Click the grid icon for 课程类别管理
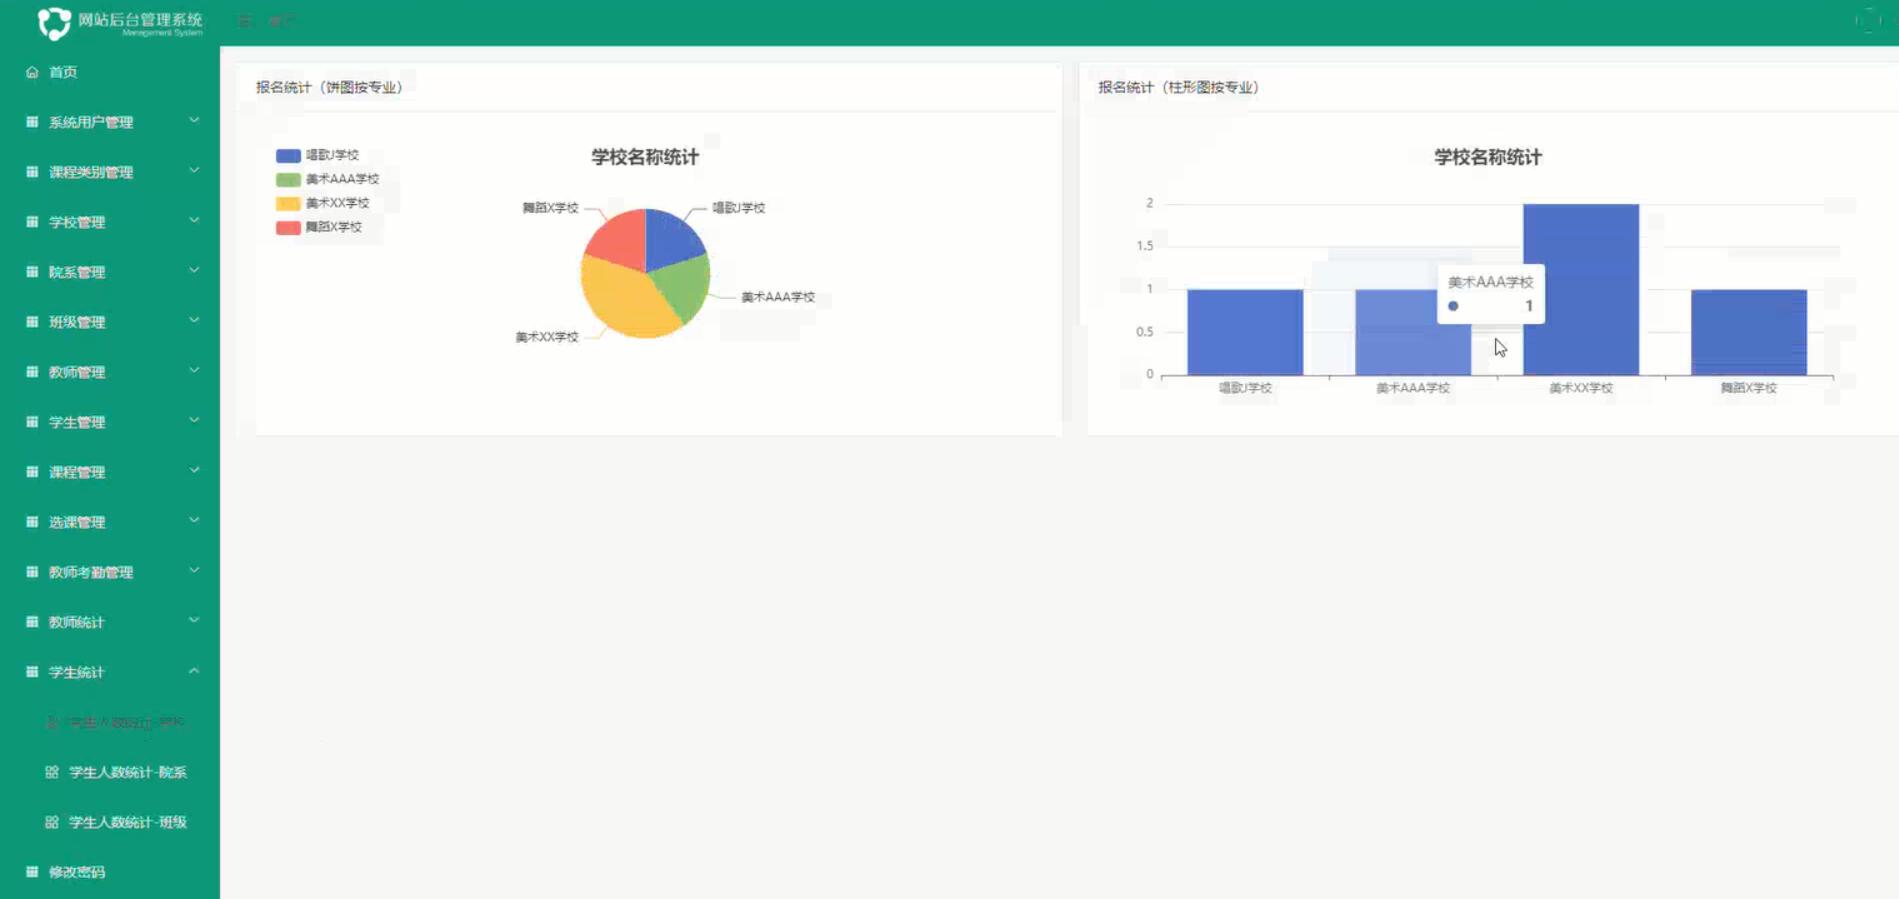This screenshot has width=1899, height=899. tap(32, 172)
